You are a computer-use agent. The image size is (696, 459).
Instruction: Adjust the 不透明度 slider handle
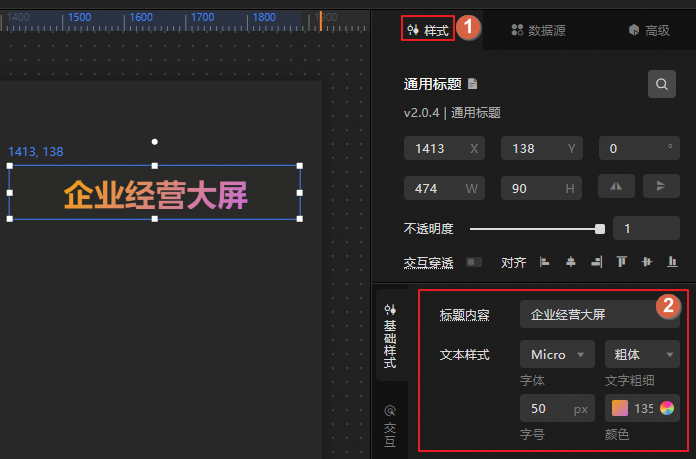[x=600, y=229]
